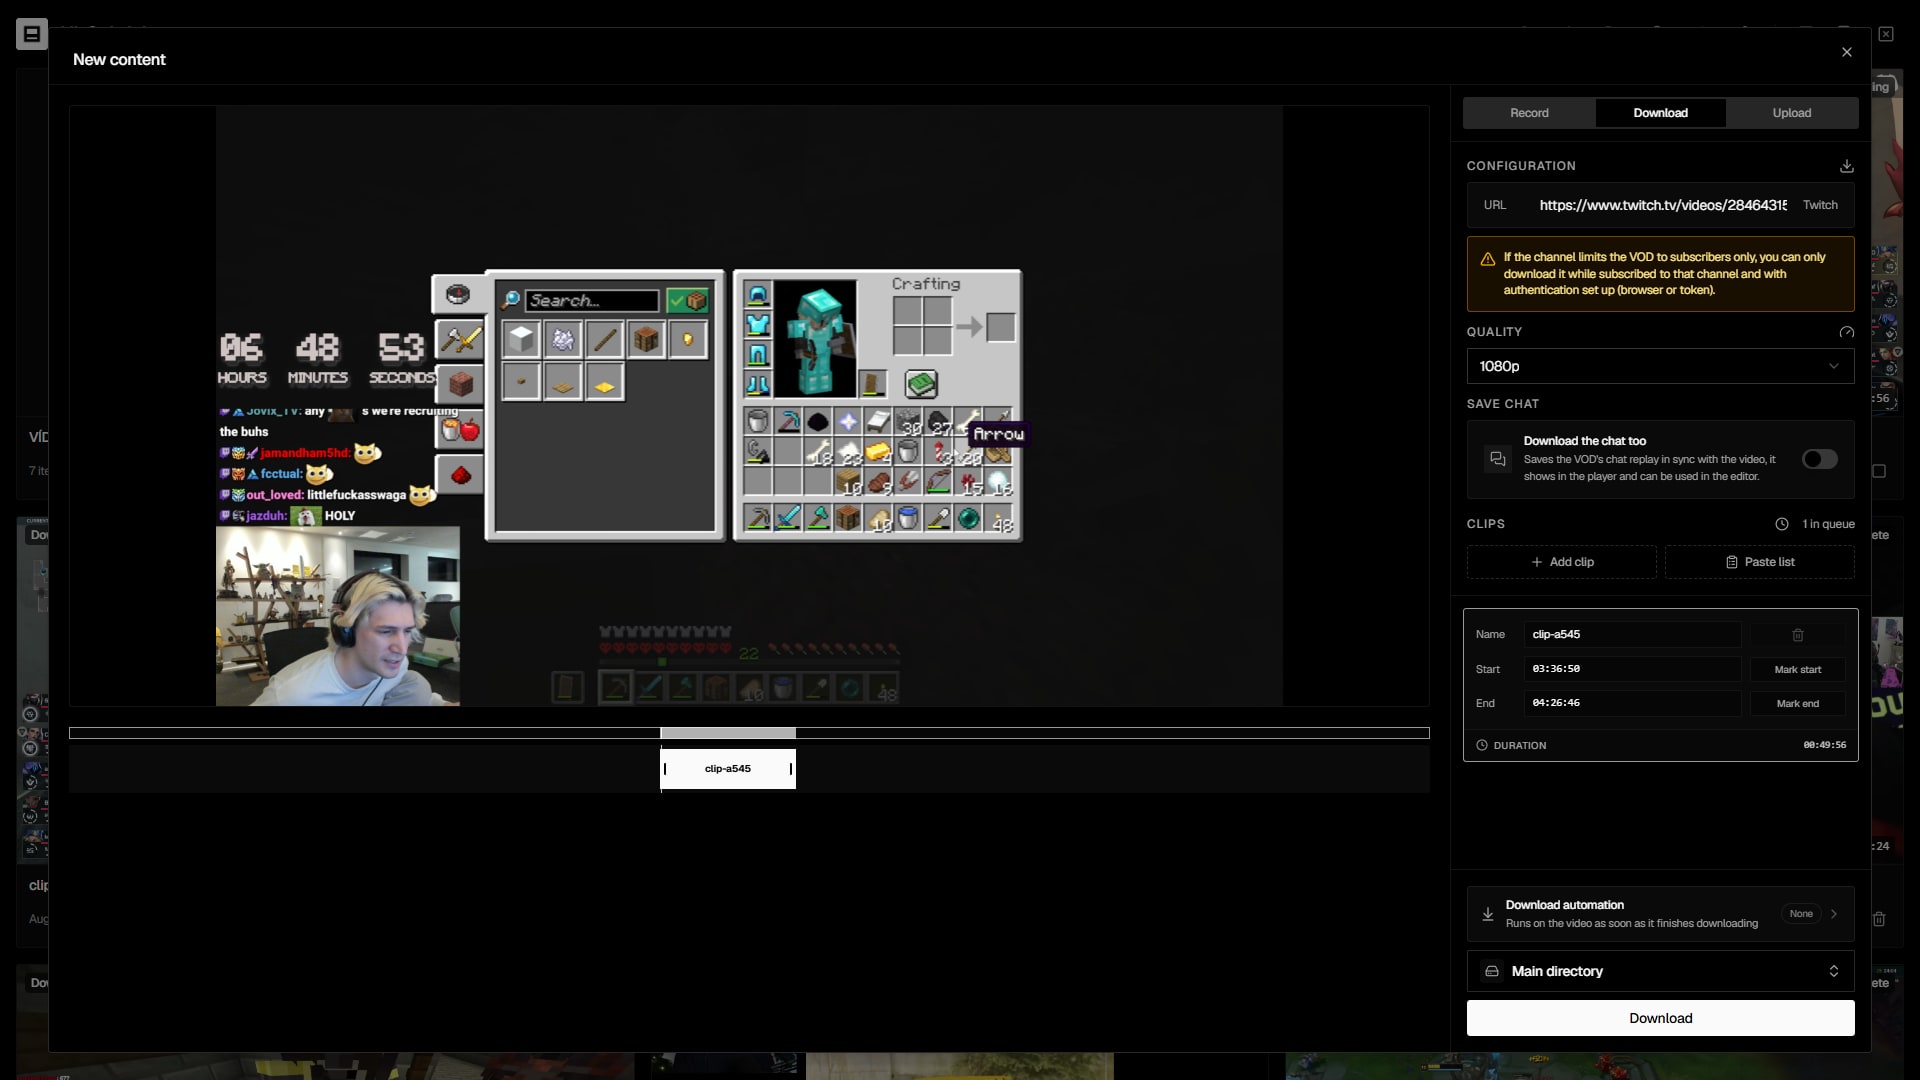Image resolution: width=1920 pixels, height=1080 pixels.
Task: Click the warning triangle icon
Action: [x=1487, y=259]
